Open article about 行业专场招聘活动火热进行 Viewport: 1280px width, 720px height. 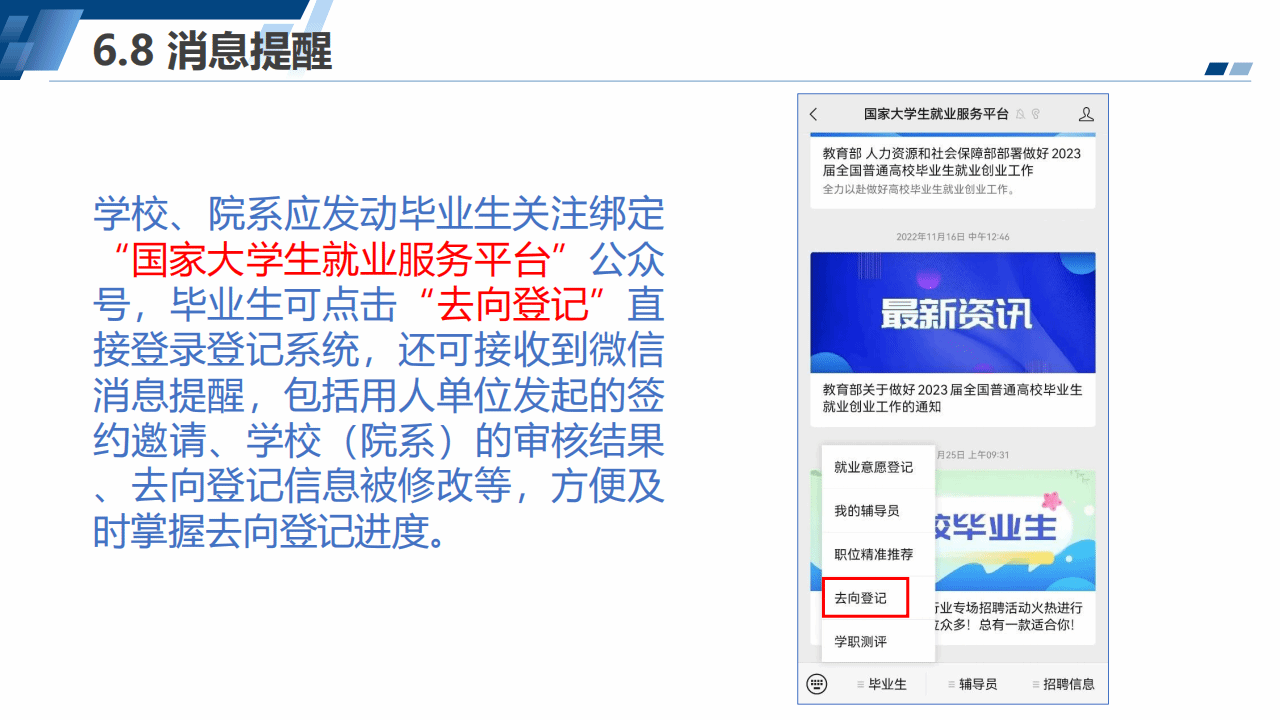[1007, 616]
